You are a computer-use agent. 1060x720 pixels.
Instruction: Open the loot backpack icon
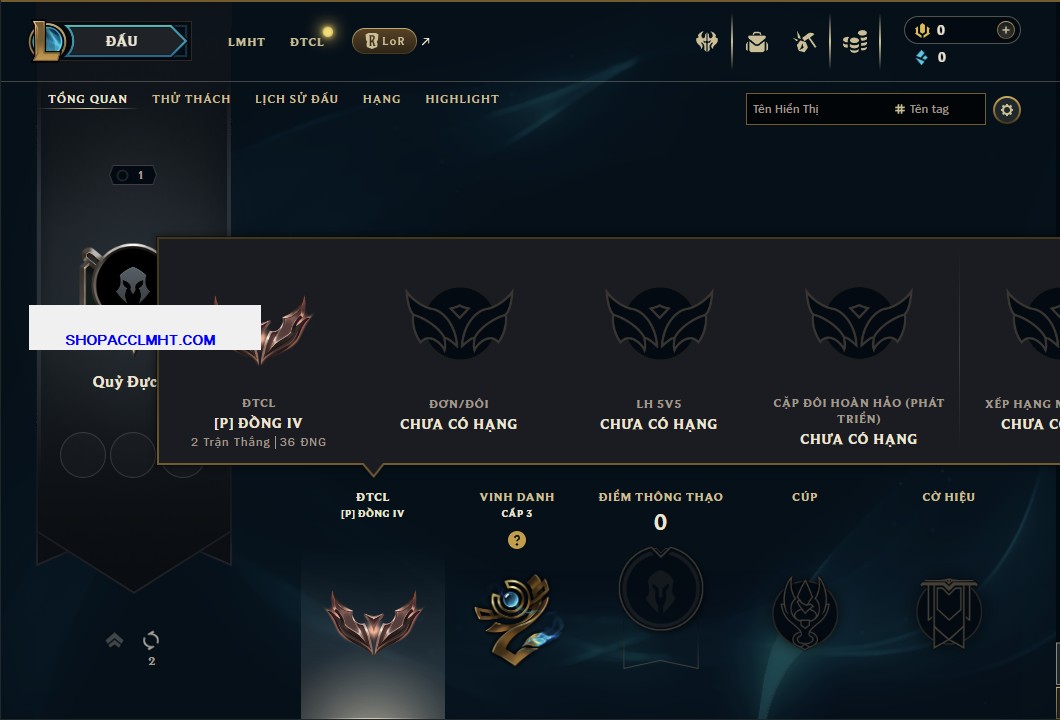click(x=756, y=42)
